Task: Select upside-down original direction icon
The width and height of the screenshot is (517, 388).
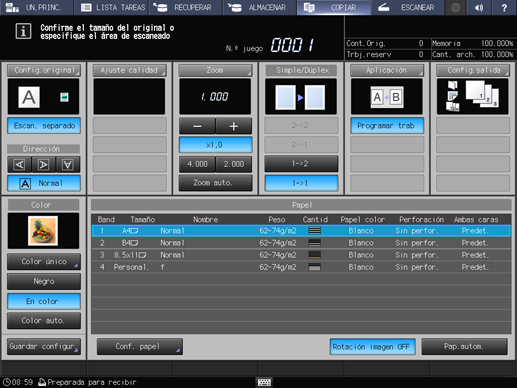Action: click(x=68, y=164)
